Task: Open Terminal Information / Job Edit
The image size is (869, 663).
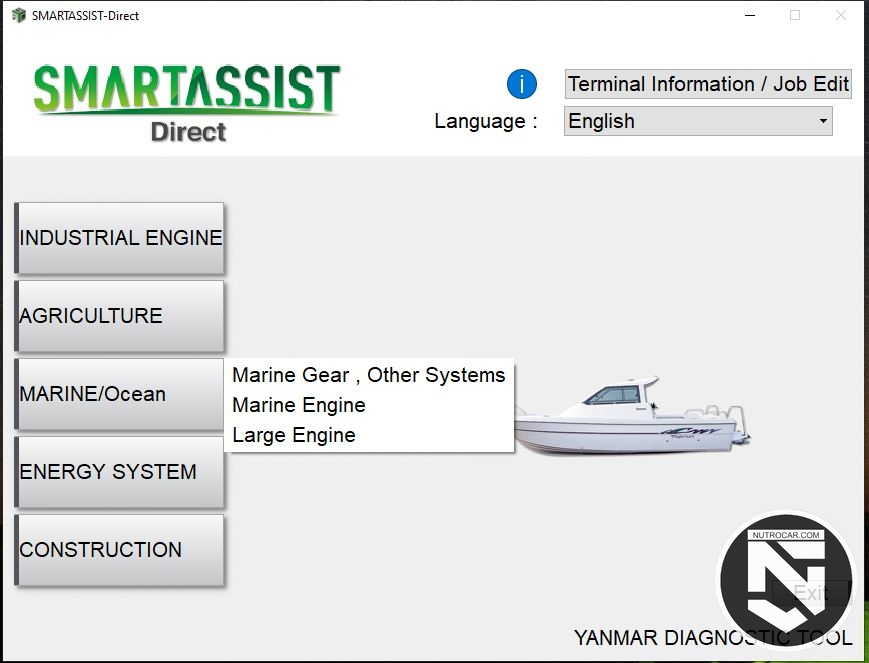Action: tap(708, 84)
